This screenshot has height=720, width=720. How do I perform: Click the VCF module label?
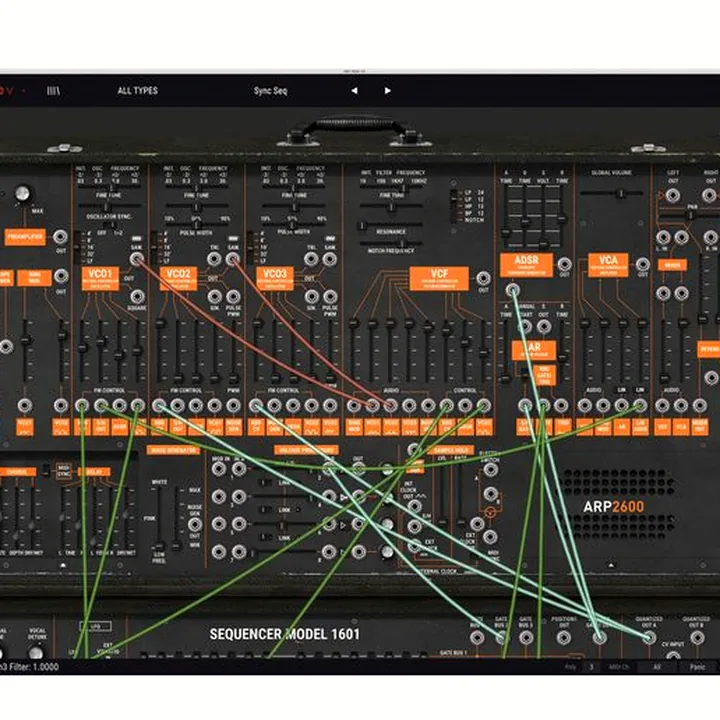coord(439,279)
